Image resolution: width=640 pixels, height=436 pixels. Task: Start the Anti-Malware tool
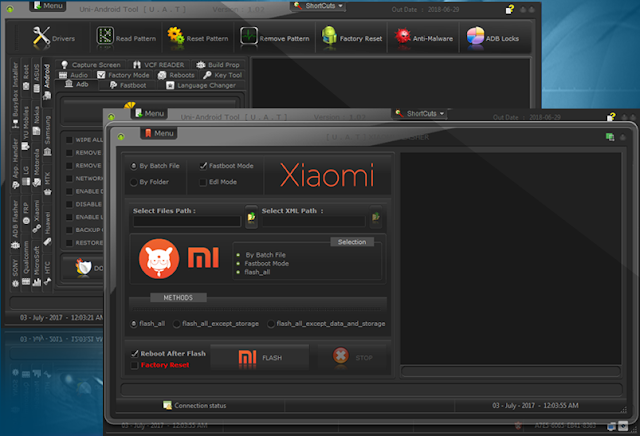[424, 38]
